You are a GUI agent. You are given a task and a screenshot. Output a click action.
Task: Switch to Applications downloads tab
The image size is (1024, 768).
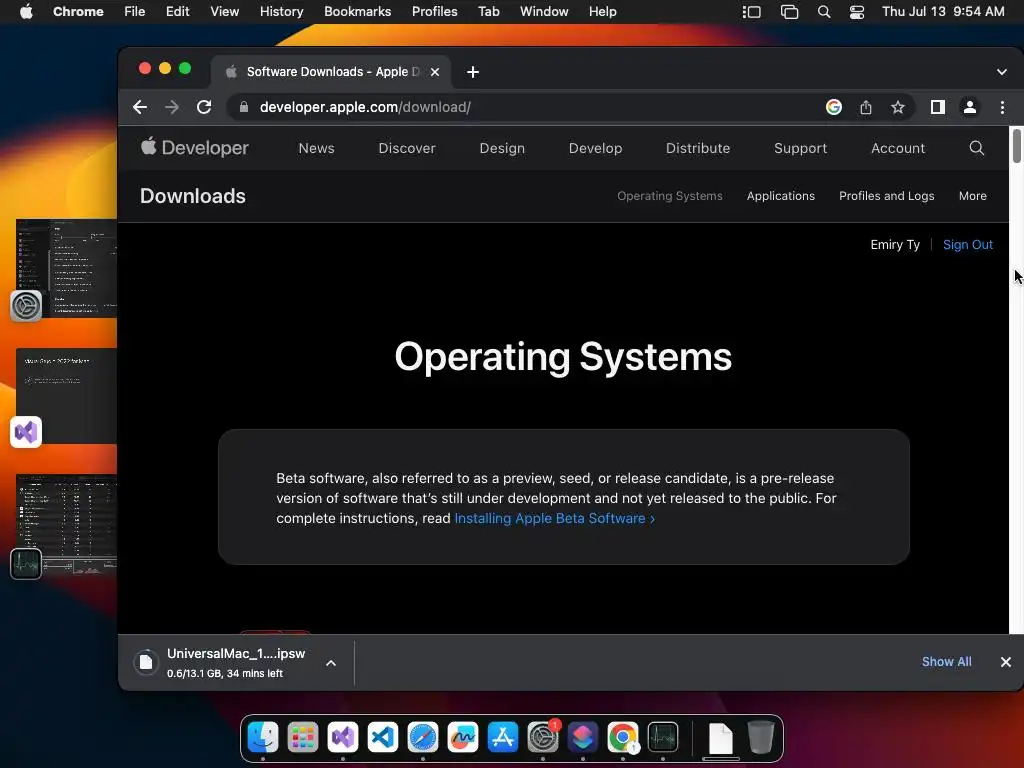pyautogui.click(x=780, y=196)
